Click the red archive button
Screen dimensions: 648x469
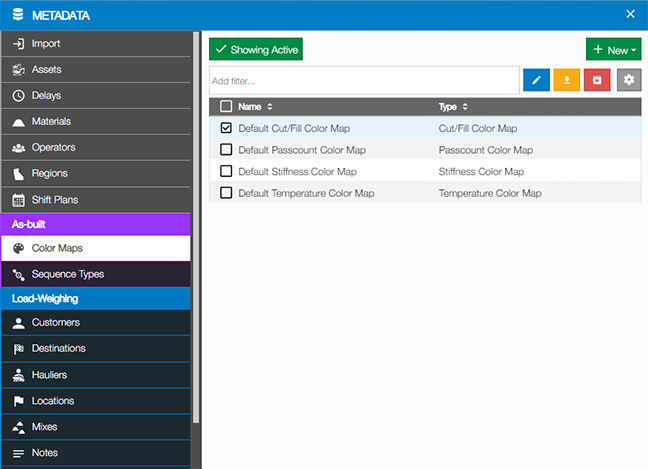597,80
